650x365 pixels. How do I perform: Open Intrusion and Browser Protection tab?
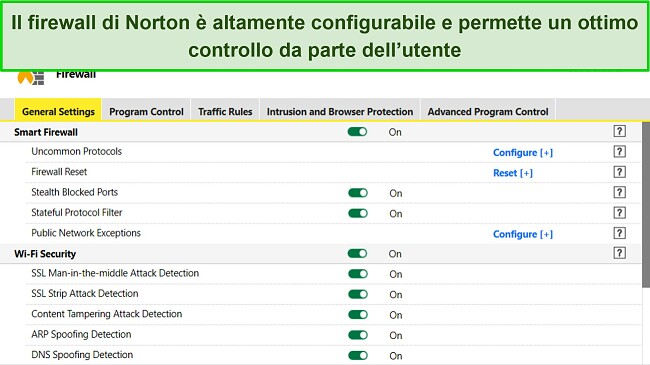[340, 111]
